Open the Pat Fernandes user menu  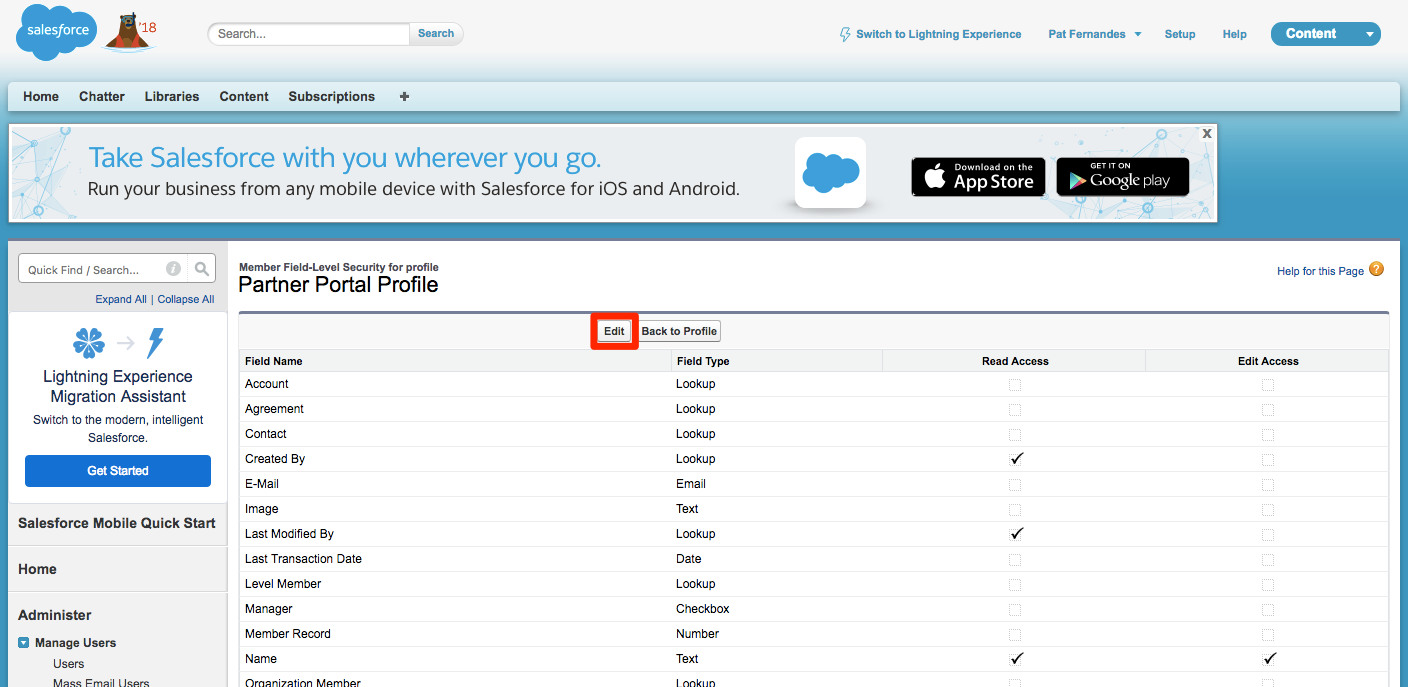tap(1094, 34)
